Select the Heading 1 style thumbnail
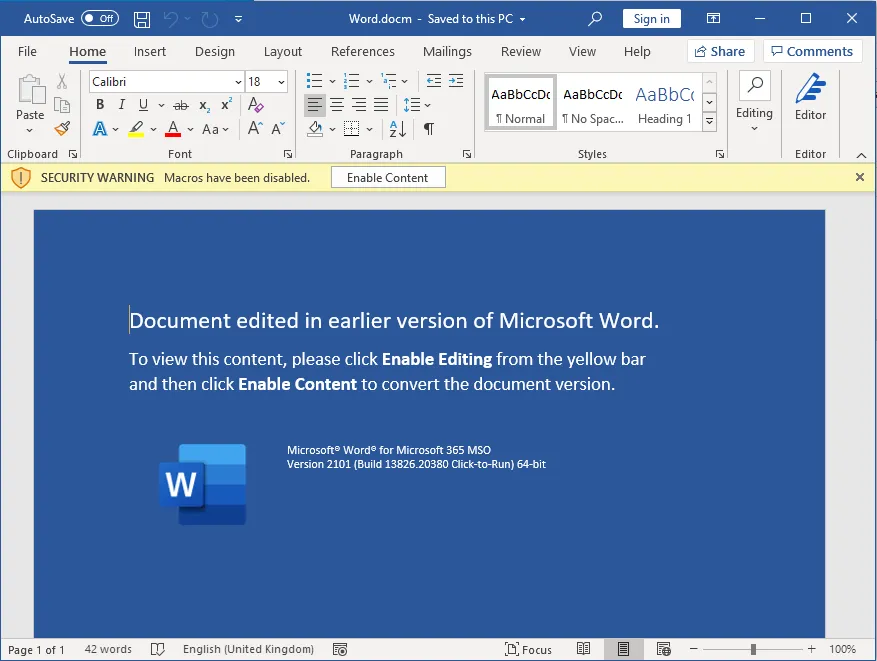877x661 pixels. click(664, 103)
